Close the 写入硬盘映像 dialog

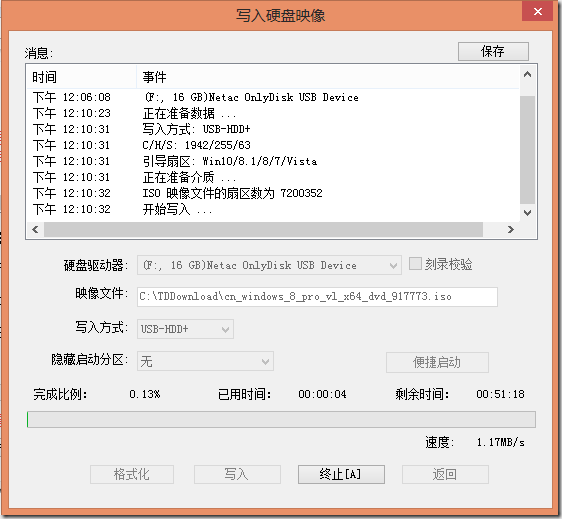click(x=538, y=11)
